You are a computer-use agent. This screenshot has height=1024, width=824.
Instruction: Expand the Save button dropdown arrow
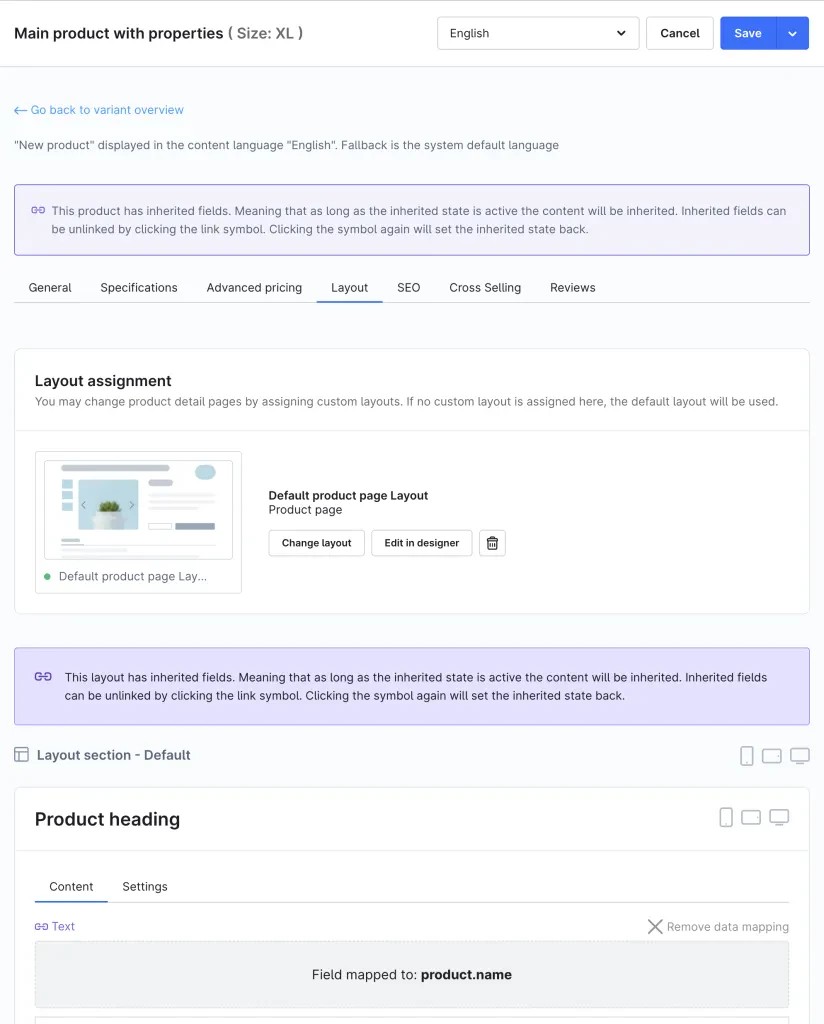tap(792, 33)
